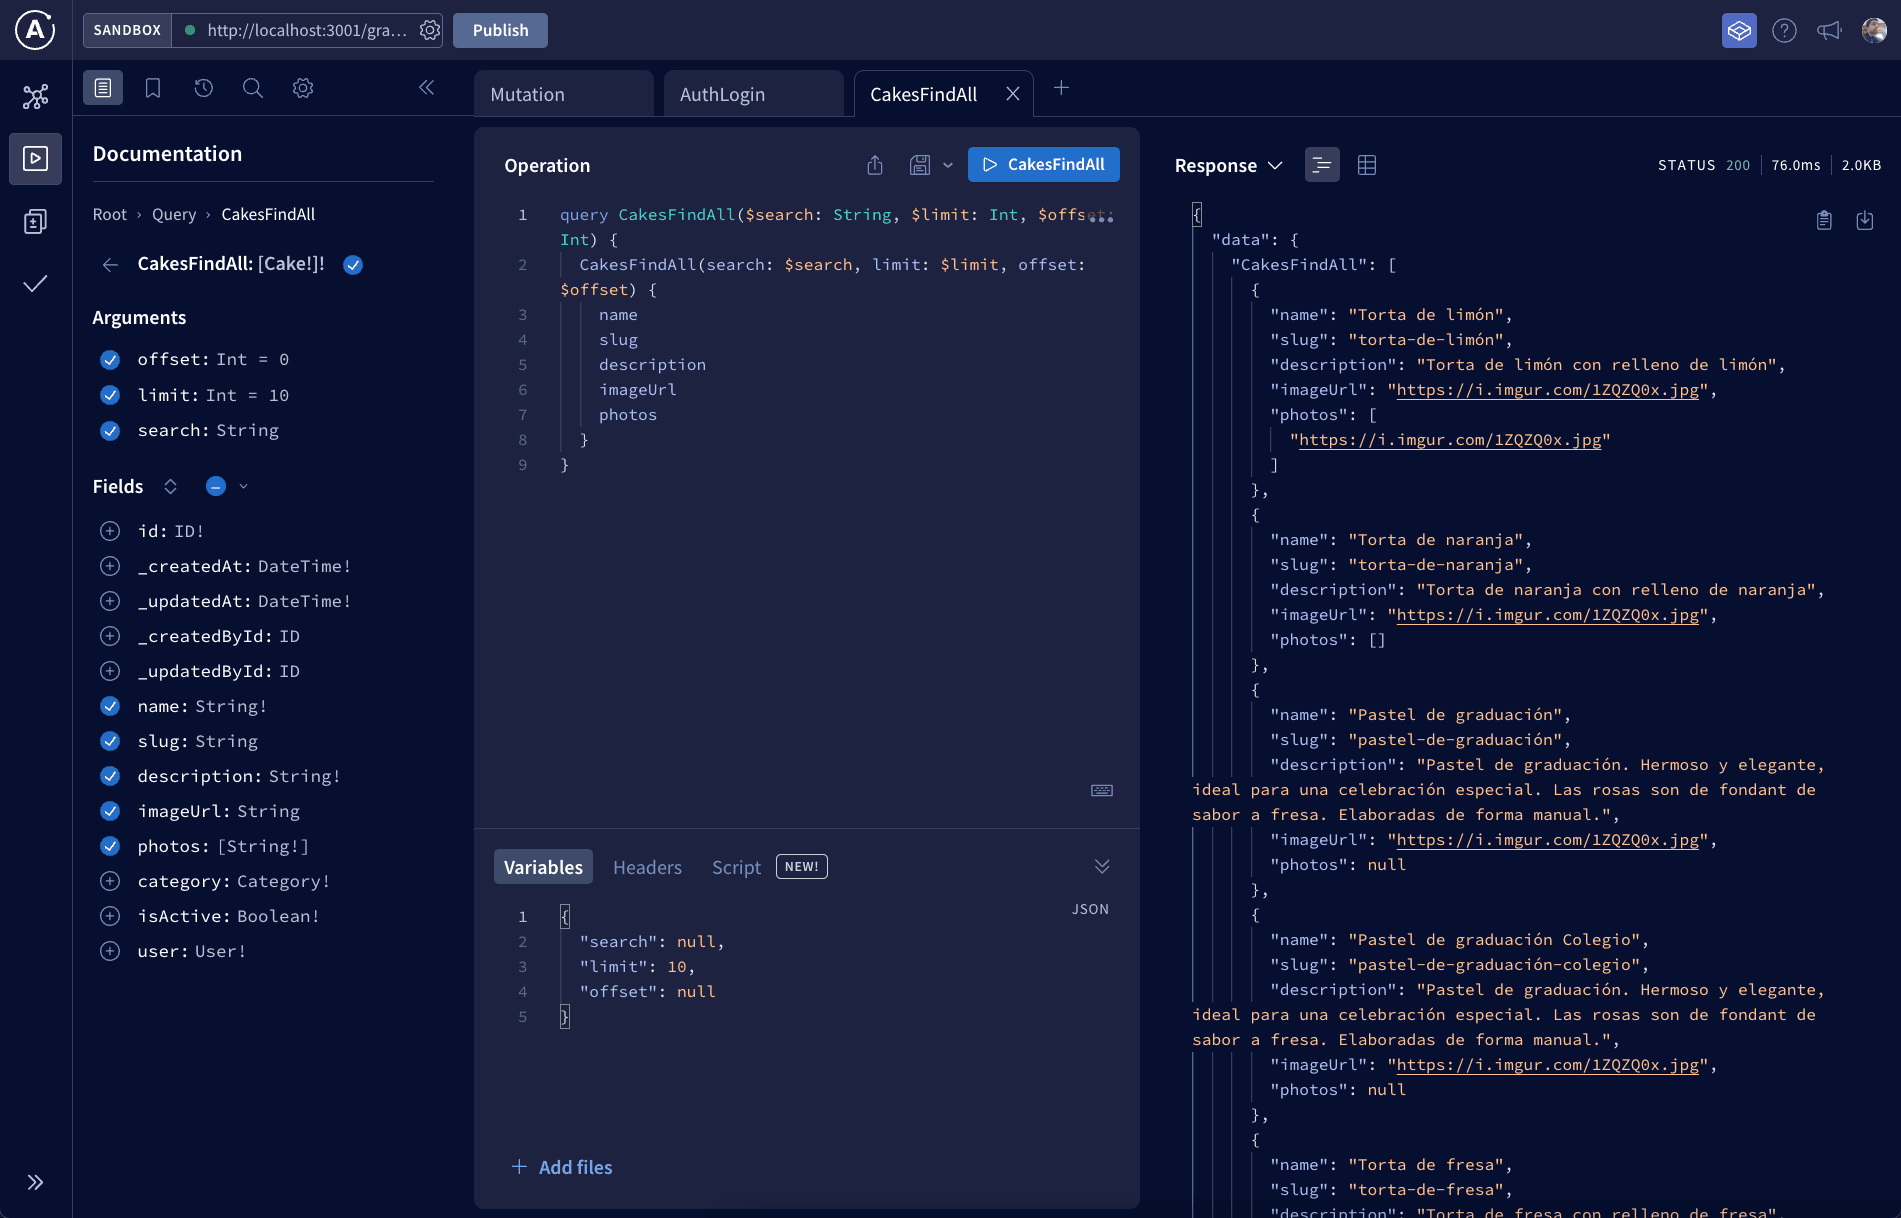Deselect the slug field checkbox
The image size is (1901, 1218).
pyautogui.click(x=110, y=741)
